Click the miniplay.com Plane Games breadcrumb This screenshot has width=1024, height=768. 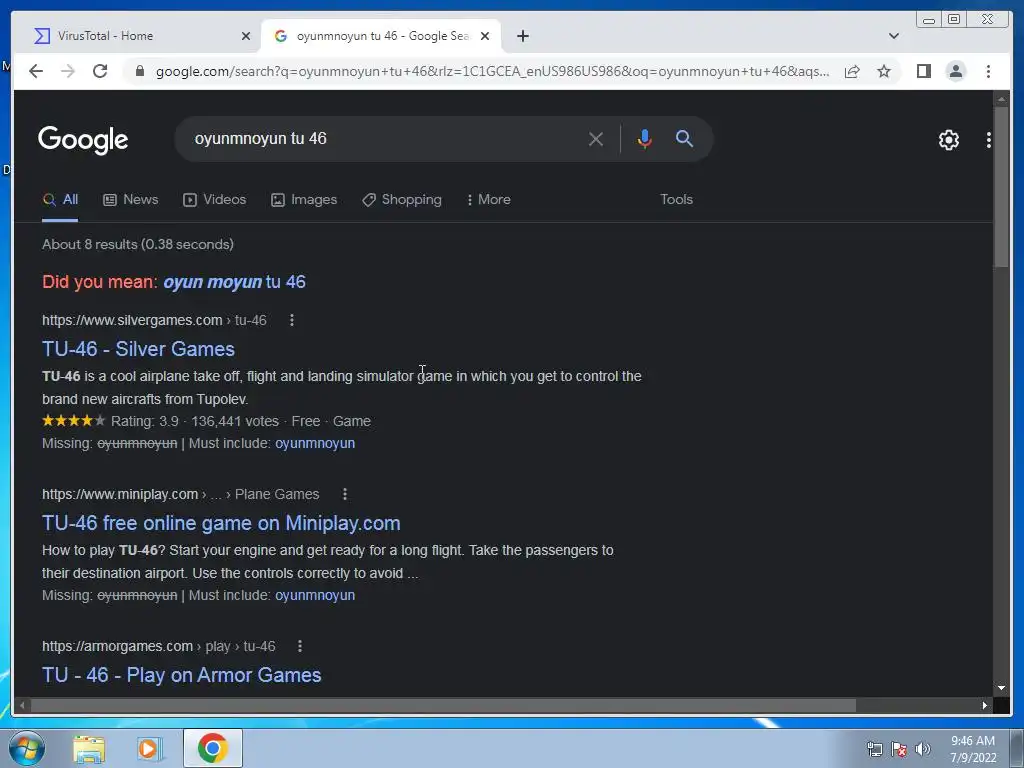pyautogui.click(x=180, y=494)
